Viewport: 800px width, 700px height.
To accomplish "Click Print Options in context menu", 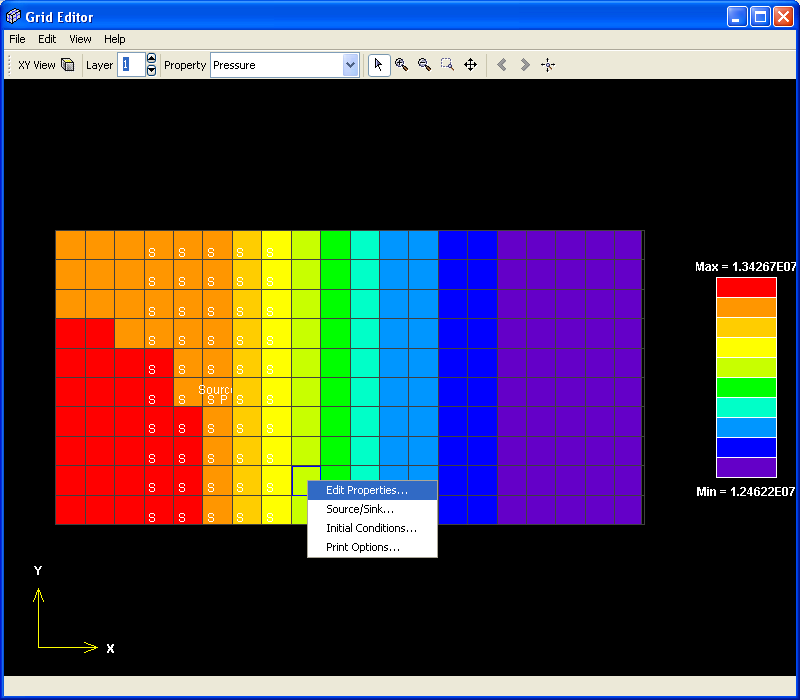I will (363, 547).
